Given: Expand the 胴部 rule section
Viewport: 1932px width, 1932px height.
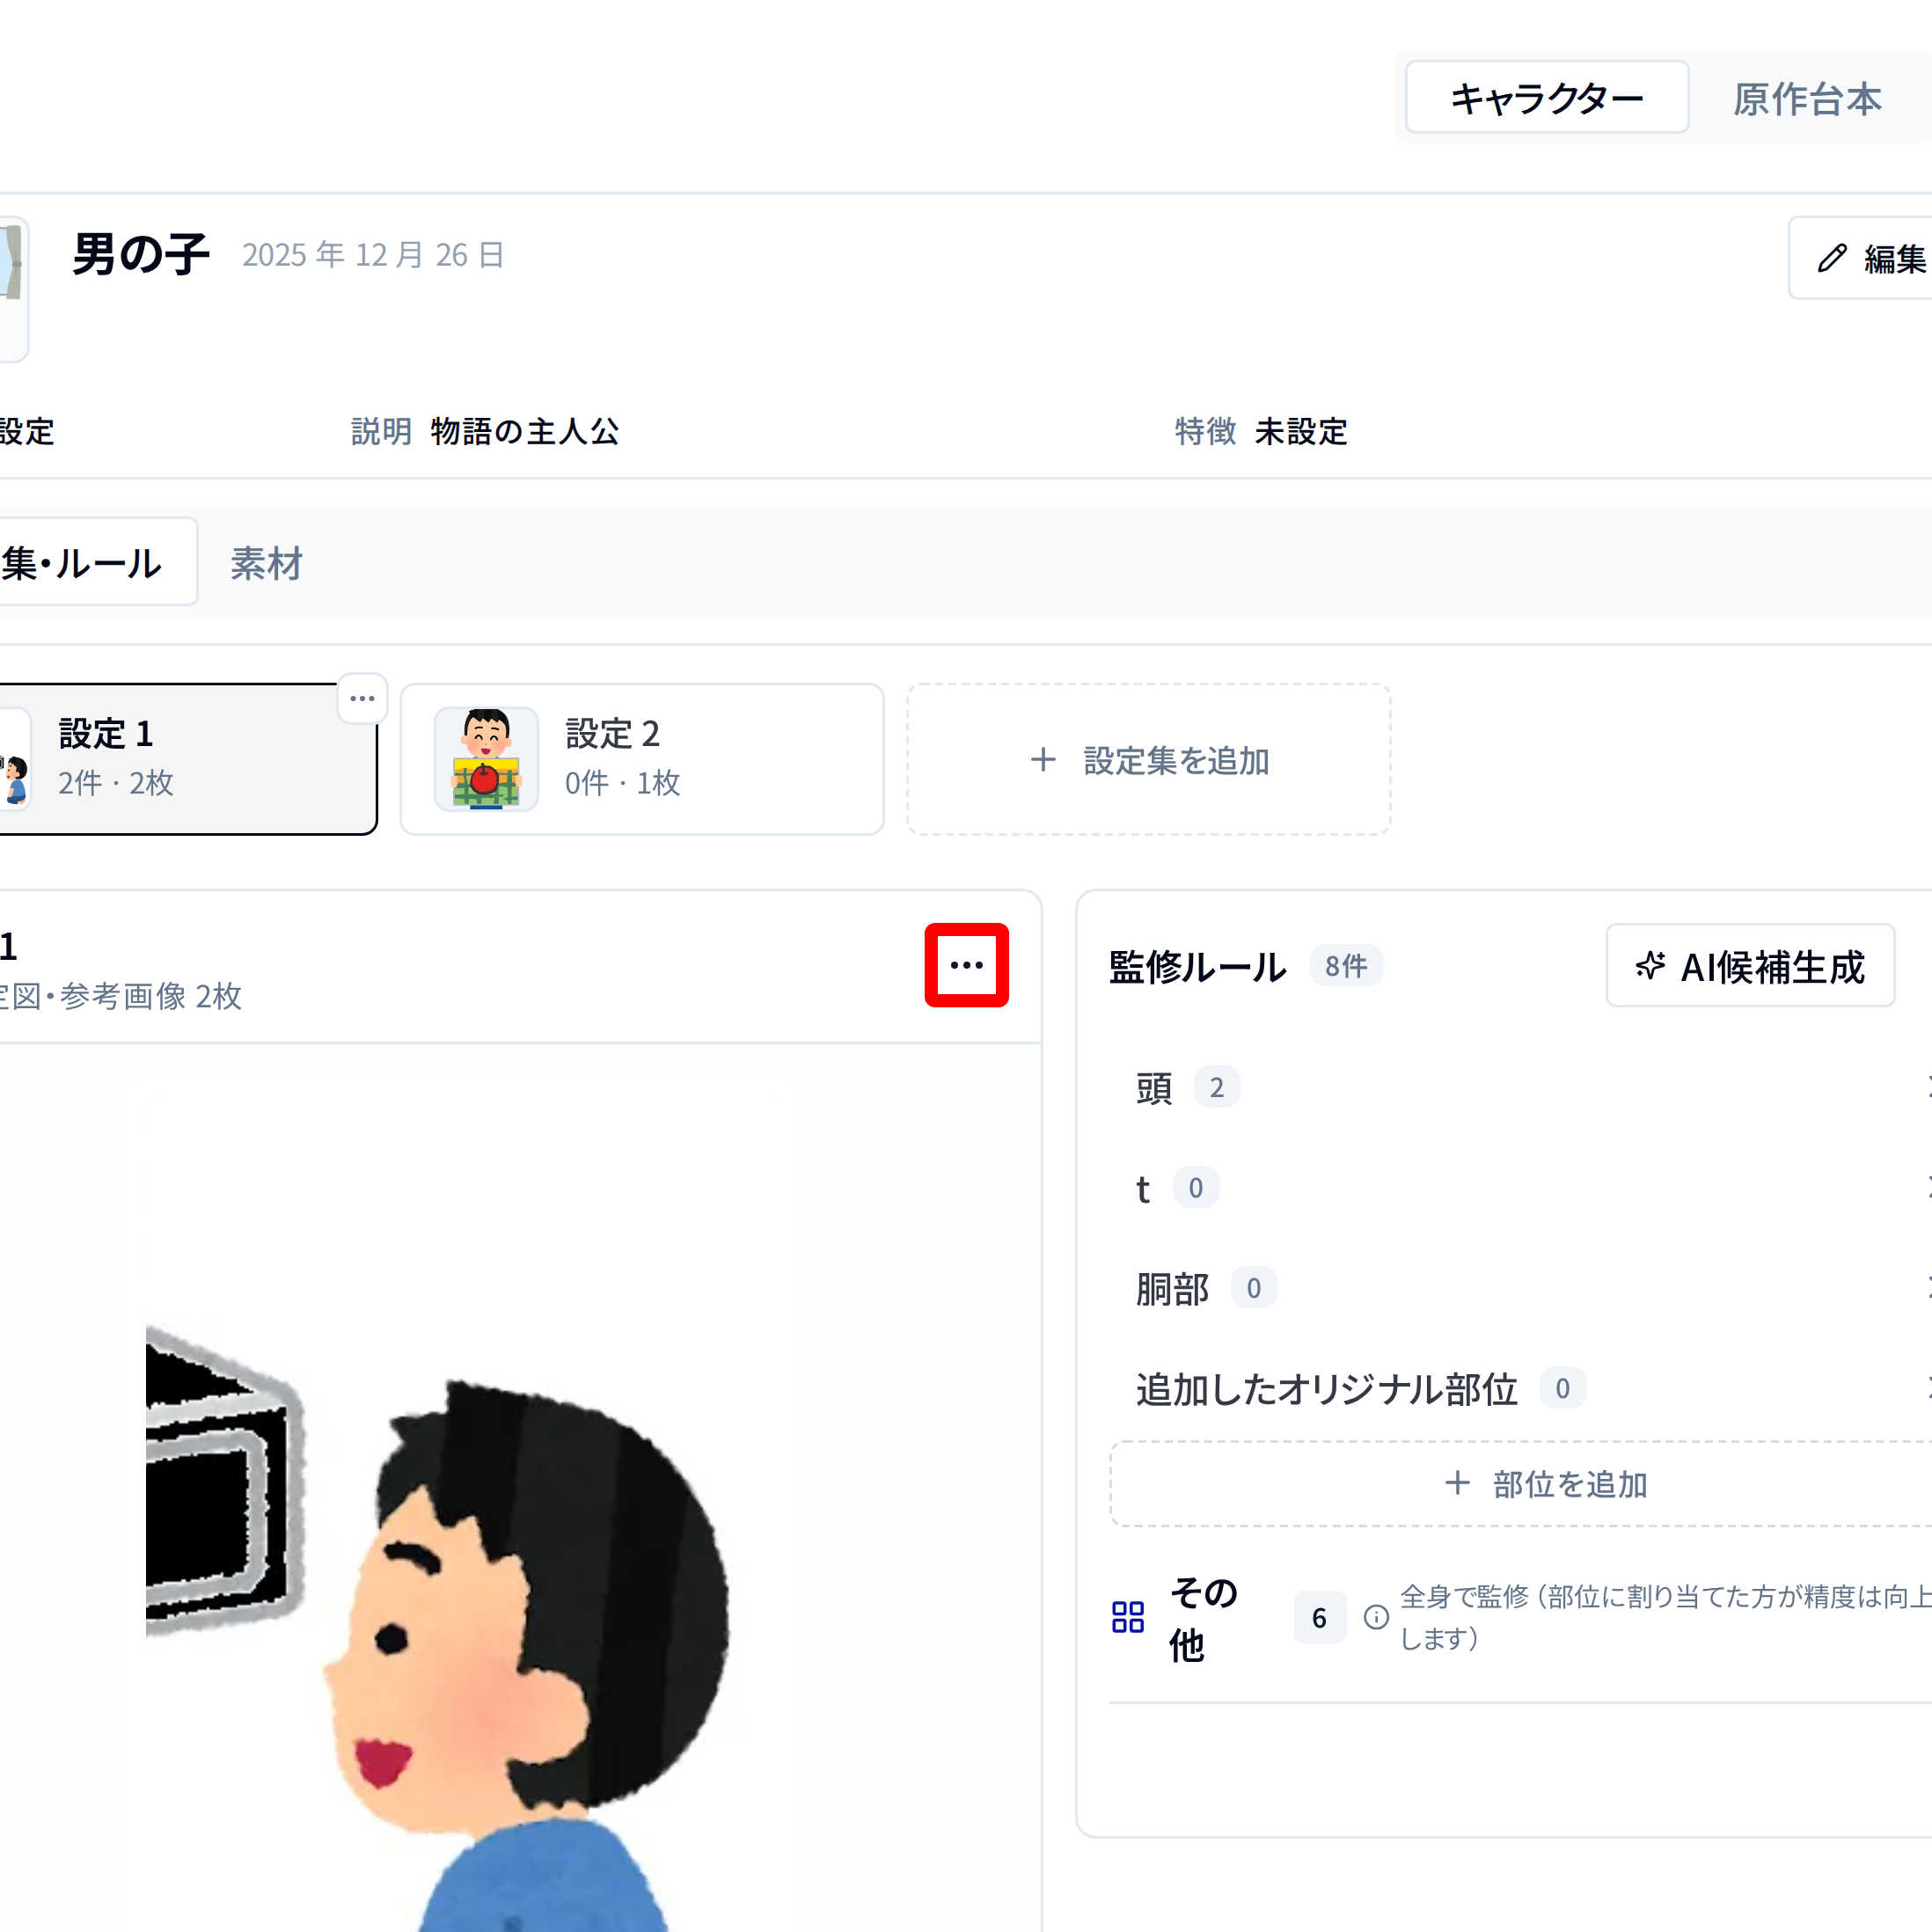Looking at the screenshot, I should 1520,1288.
